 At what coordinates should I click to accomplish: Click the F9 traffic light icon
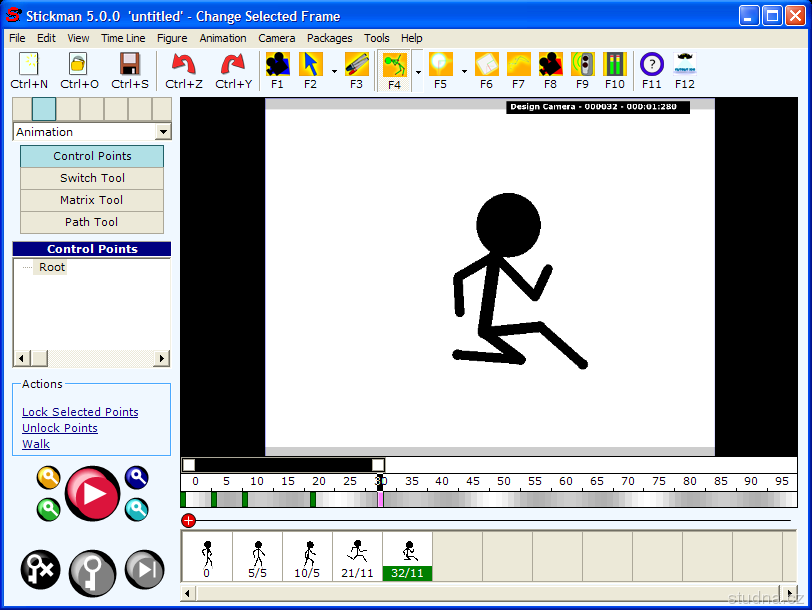tap(582, 65)
